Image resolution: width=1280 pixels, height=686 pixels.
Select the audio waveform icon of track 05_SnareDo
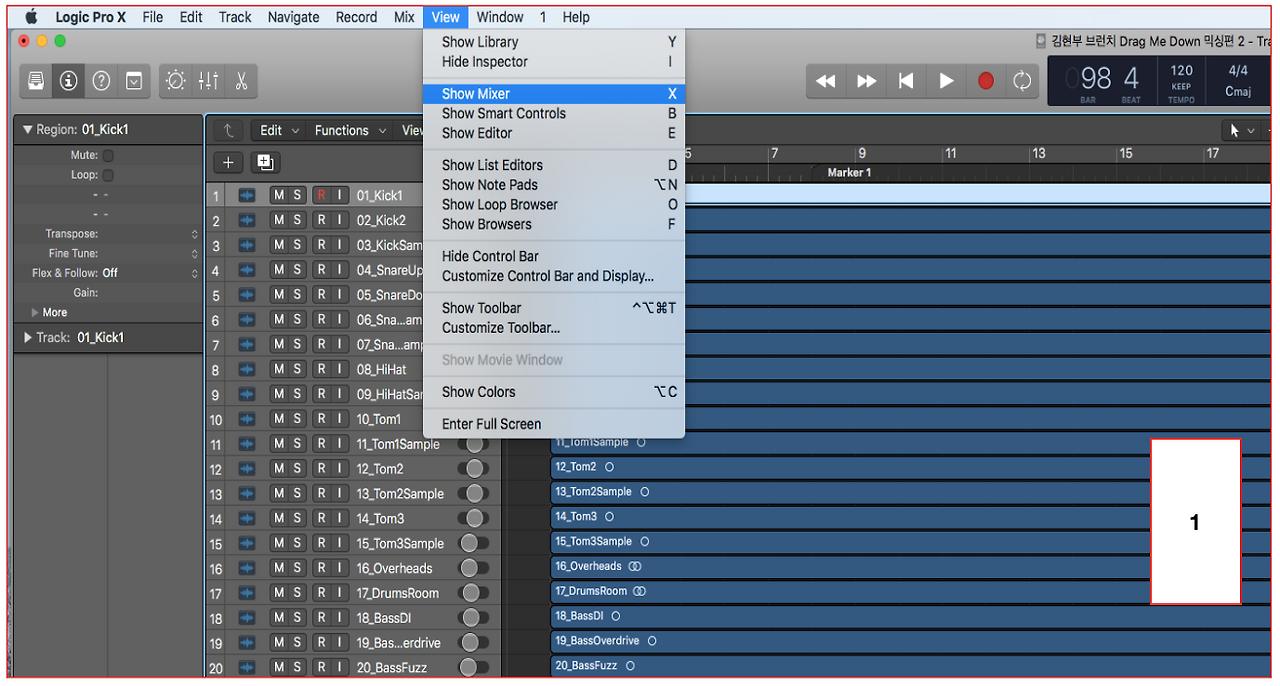click(247, 294)
